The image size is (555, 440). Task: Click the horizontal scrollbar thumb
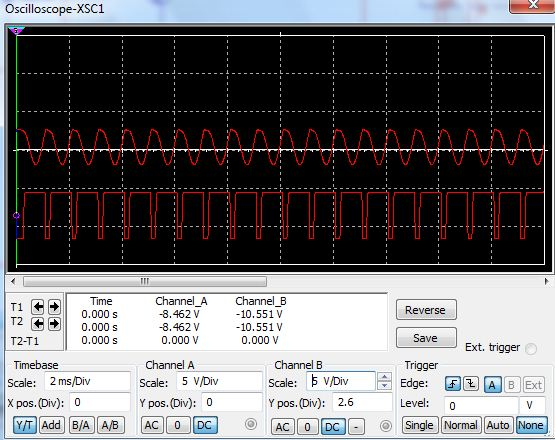145,282
